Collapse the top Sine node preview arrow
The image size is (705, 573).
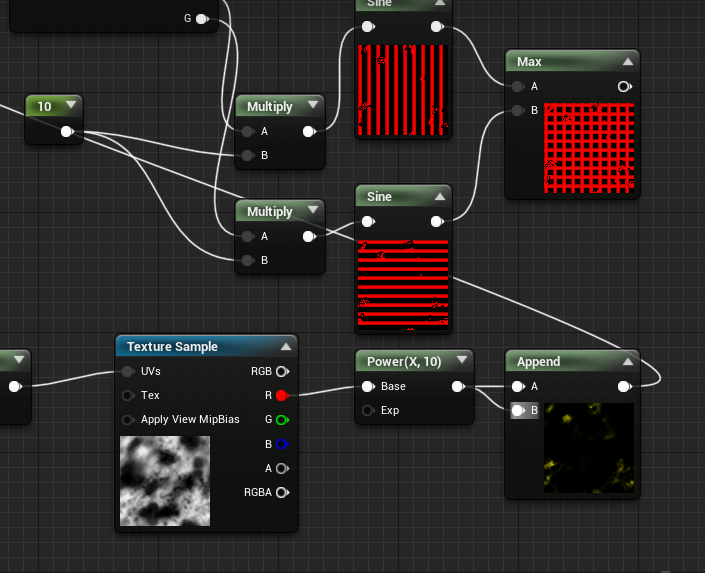click(440, 3)
